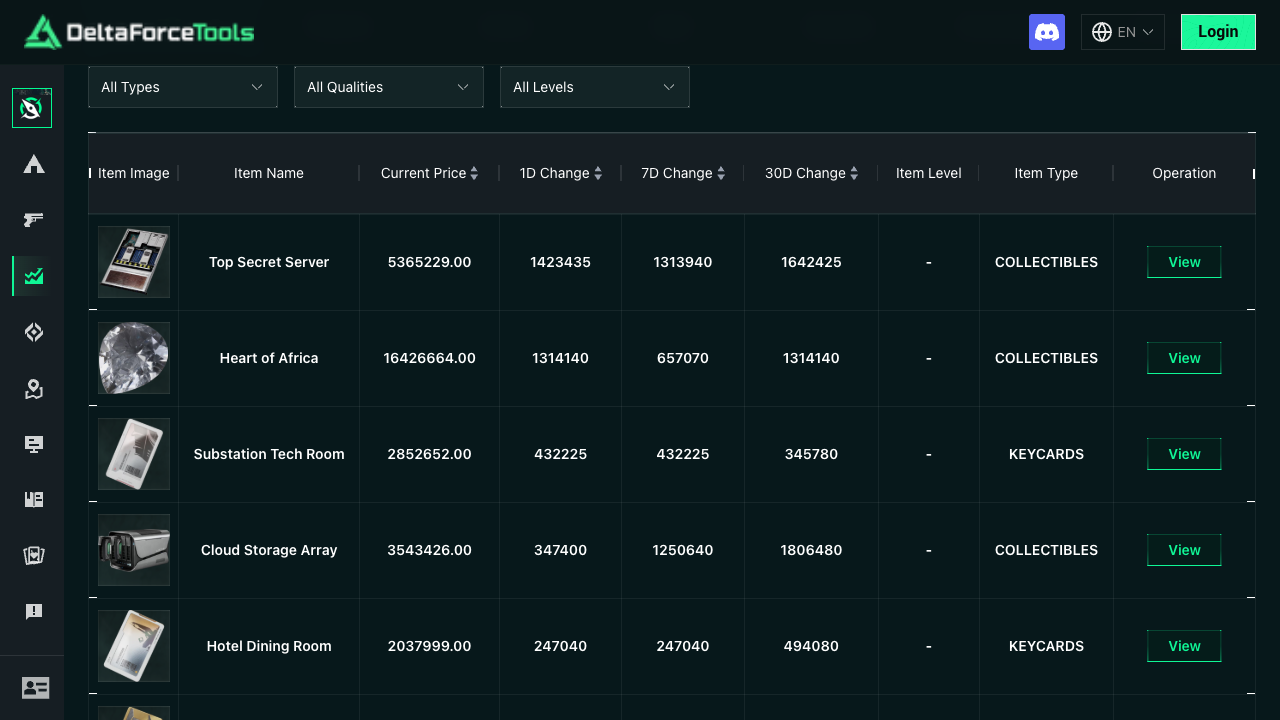Click the price 2037999.00
Image resolution: width=1280 pixels, height=720 pixels.
click(429, 646)
